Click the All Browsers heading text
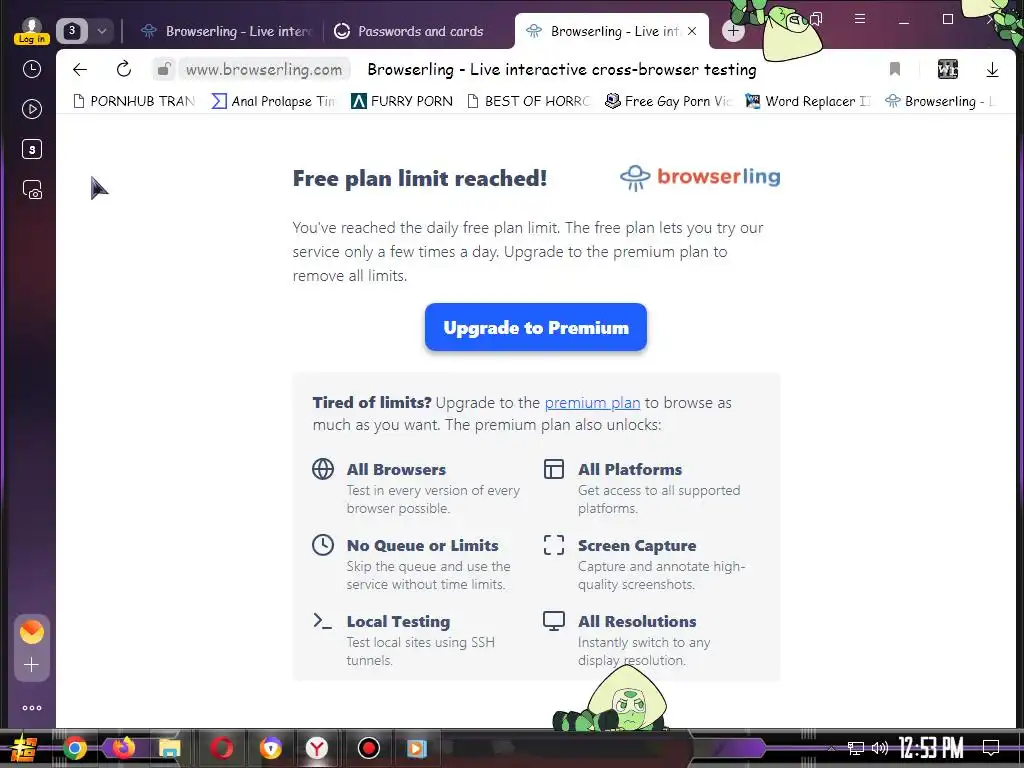The width and height of the screenshot is (1024, 768). [396, 470]
